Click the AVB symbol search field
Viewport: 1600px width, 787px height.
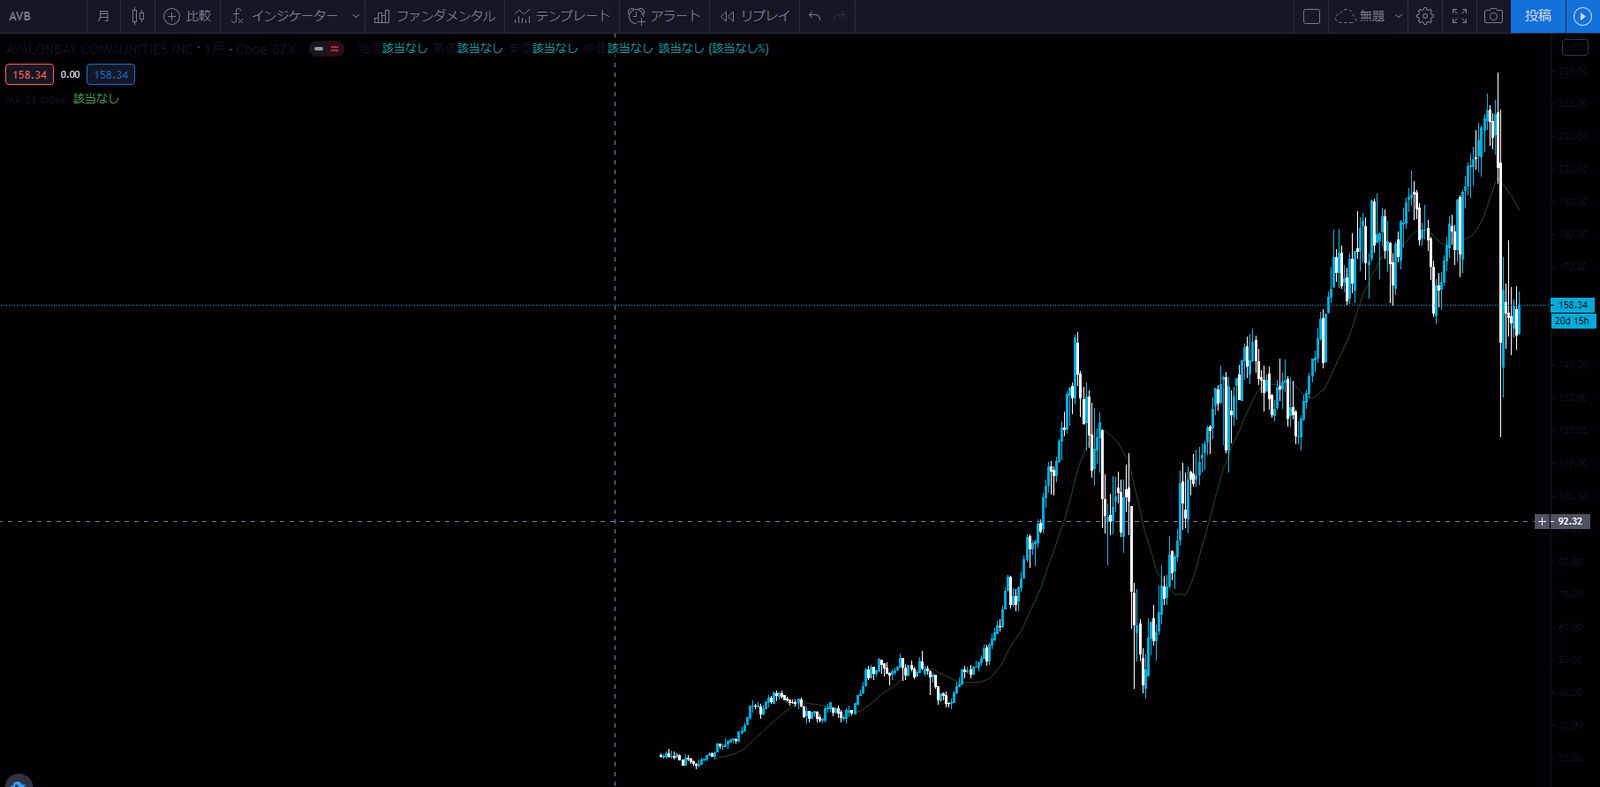40,16
